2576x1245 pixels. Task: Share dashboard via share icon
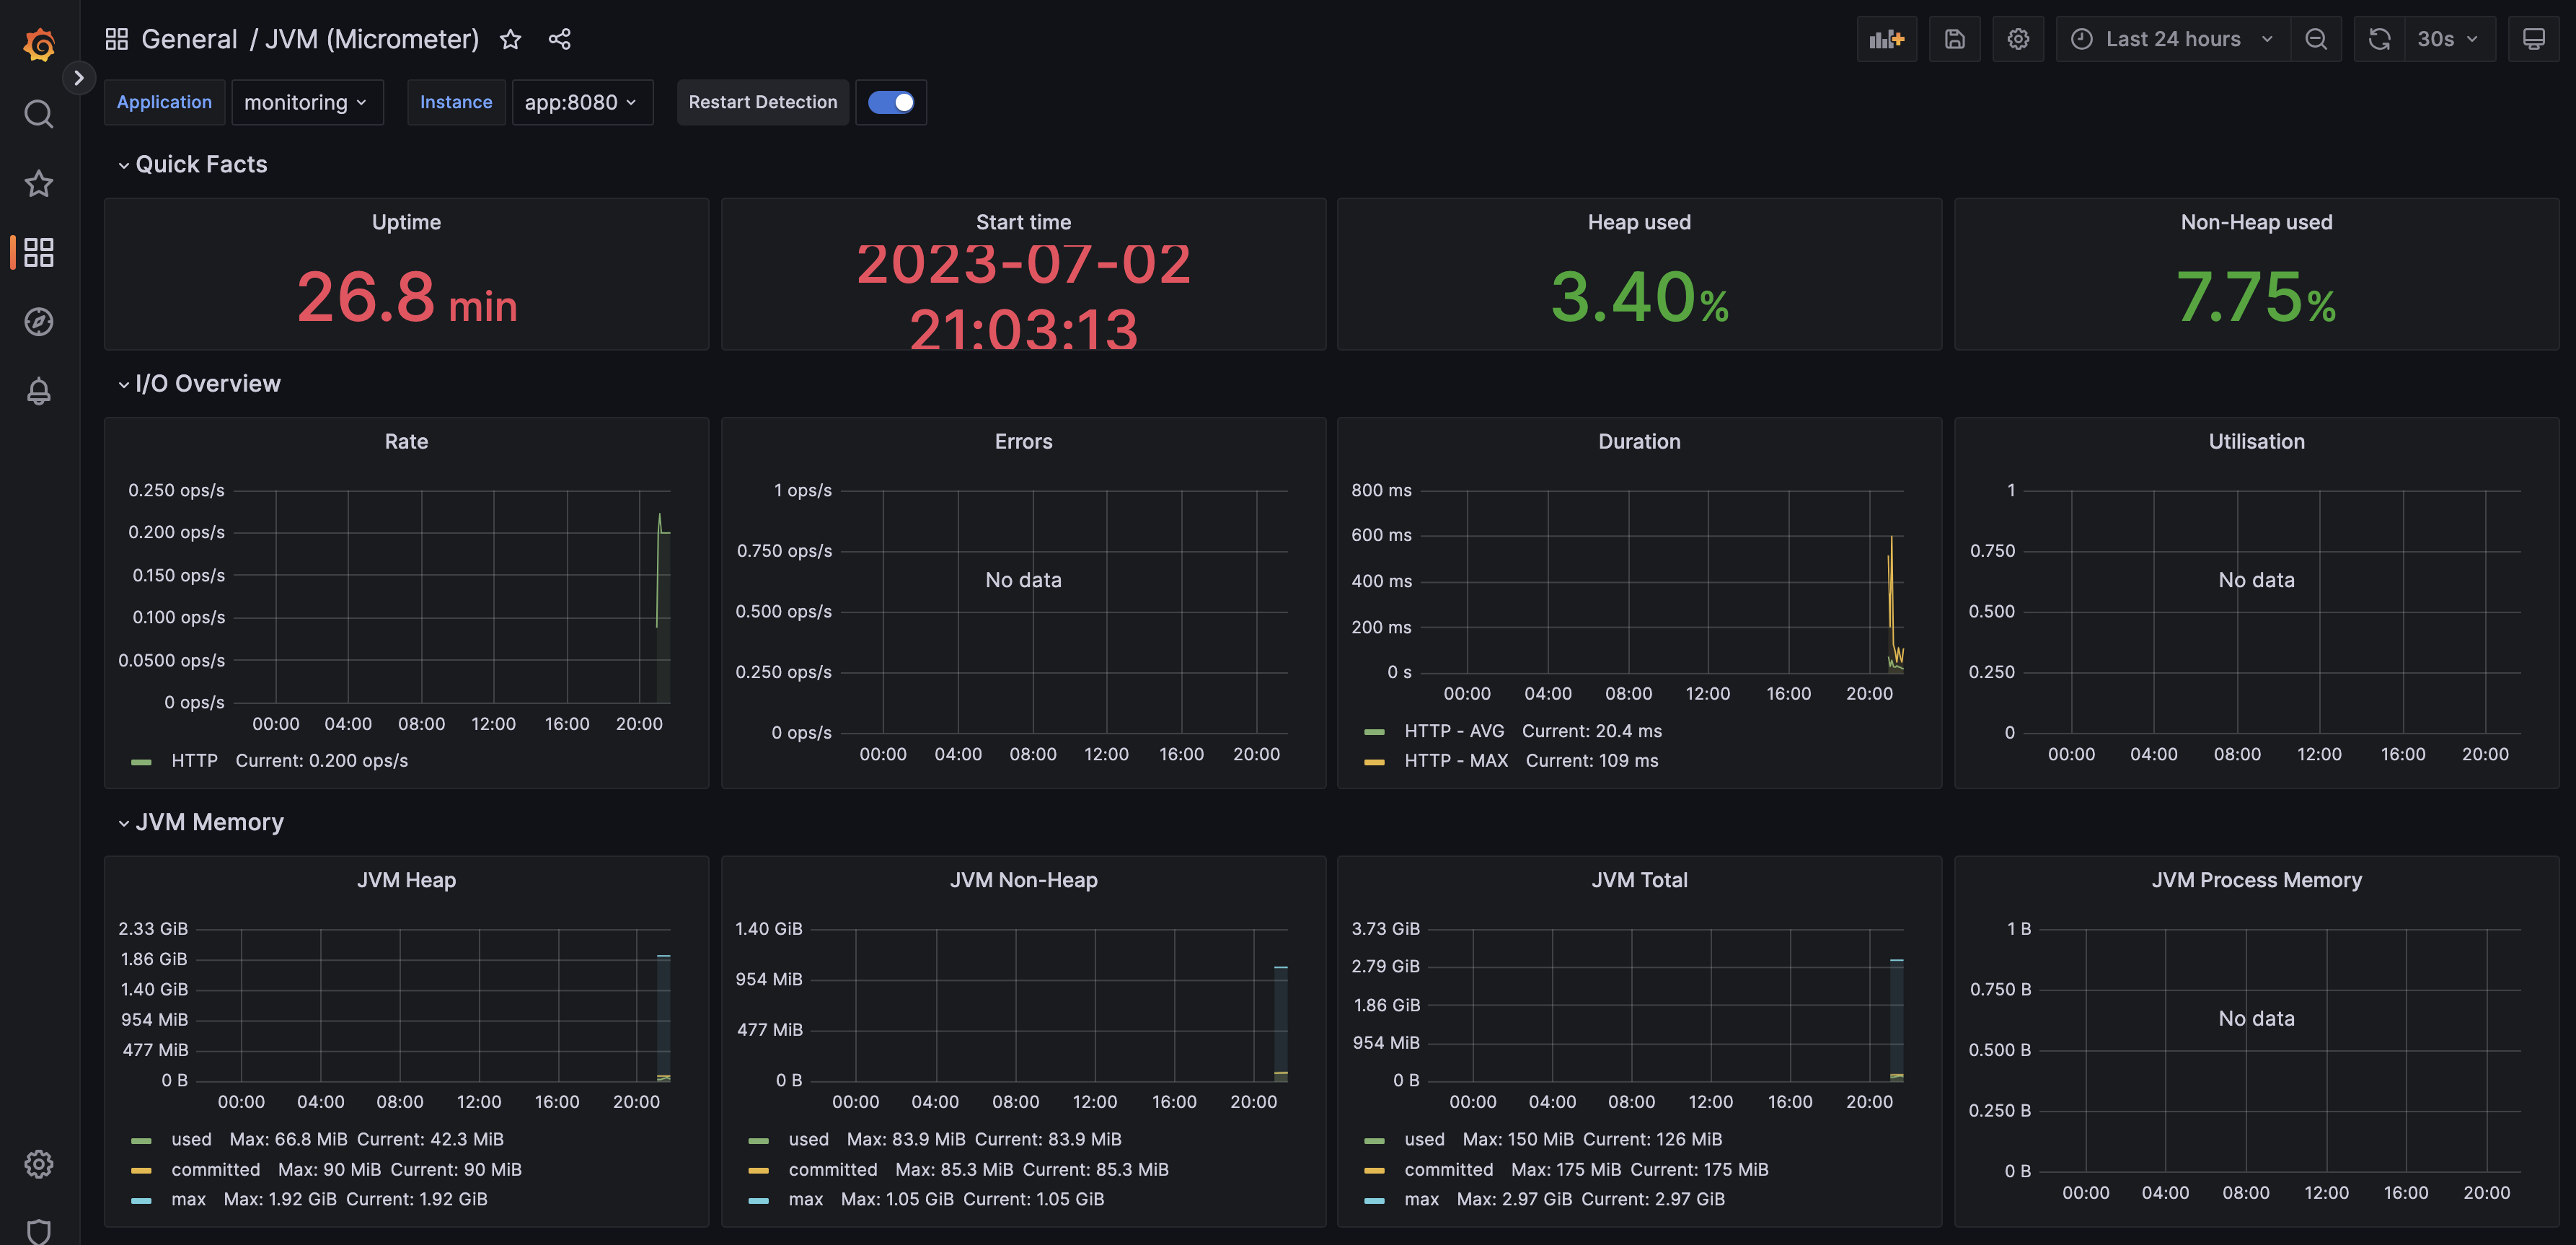point(559,39)
